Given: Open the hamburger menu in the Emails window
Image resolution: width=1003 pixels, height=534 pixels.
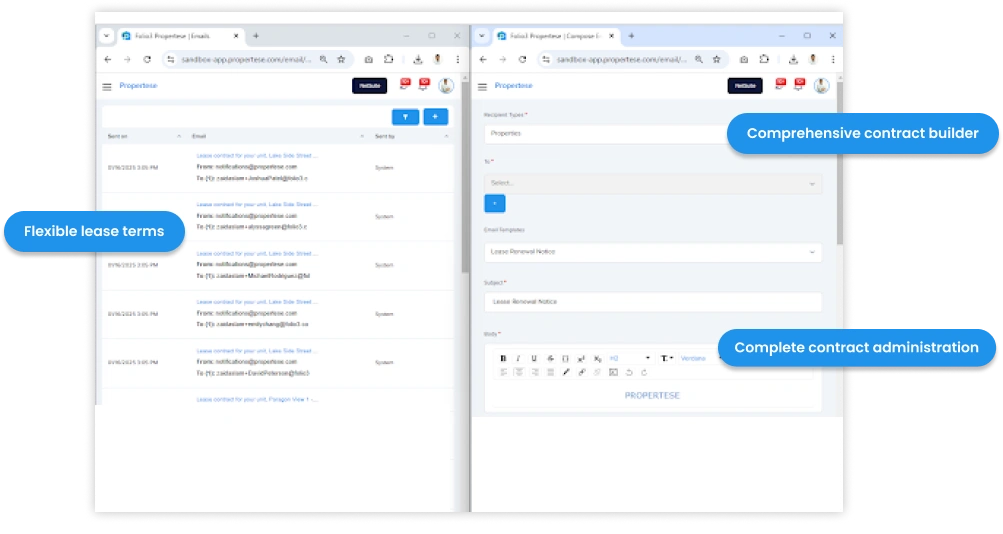Looking at the screenshot, I should point(107,86).
